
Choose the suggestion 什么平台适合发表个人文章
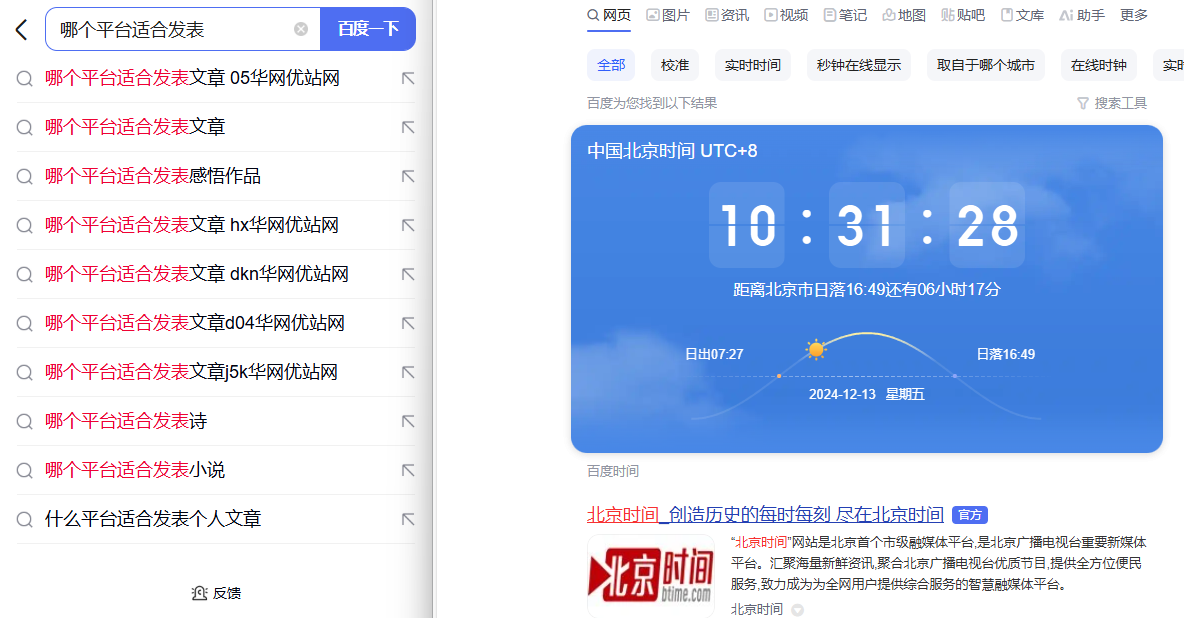153,519
